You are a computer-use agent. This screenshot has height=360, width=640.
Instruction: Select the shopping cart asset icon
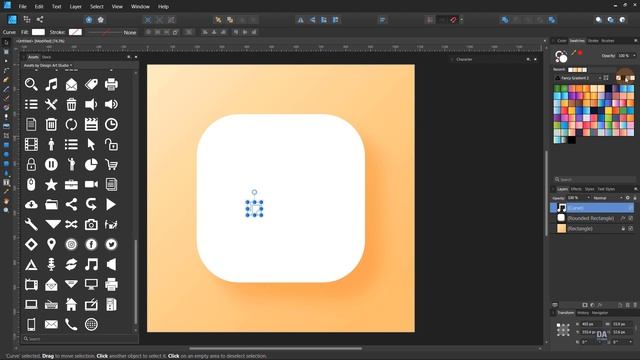(111, 164)
